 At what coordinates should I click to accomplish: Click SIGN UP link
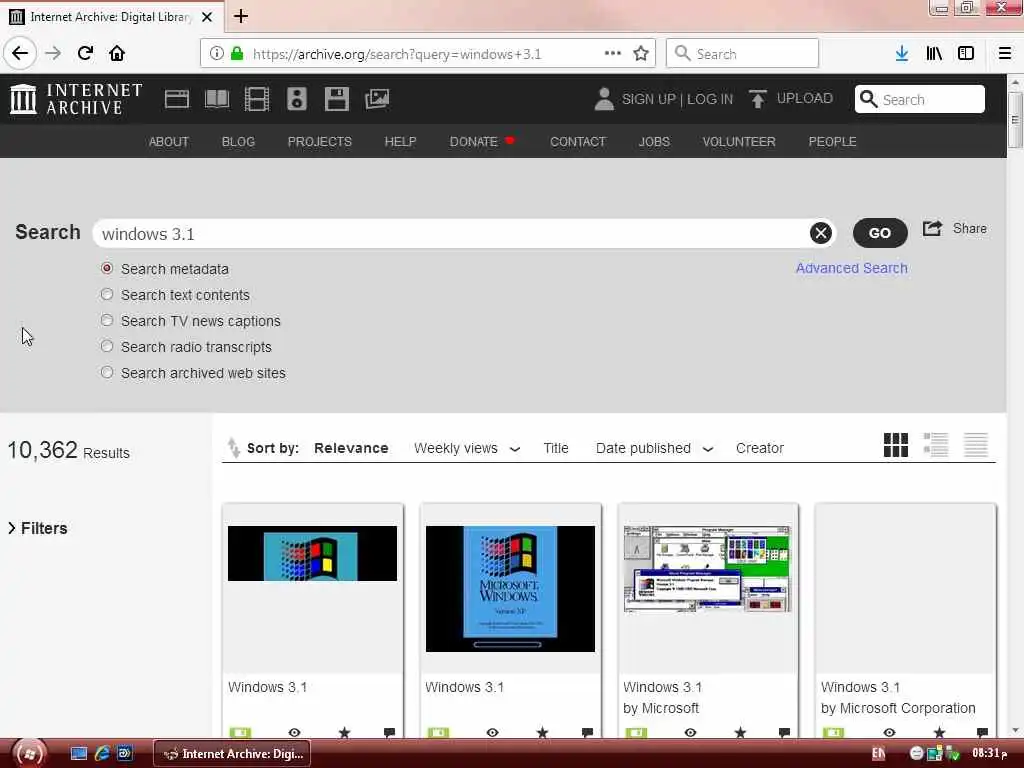648,99
